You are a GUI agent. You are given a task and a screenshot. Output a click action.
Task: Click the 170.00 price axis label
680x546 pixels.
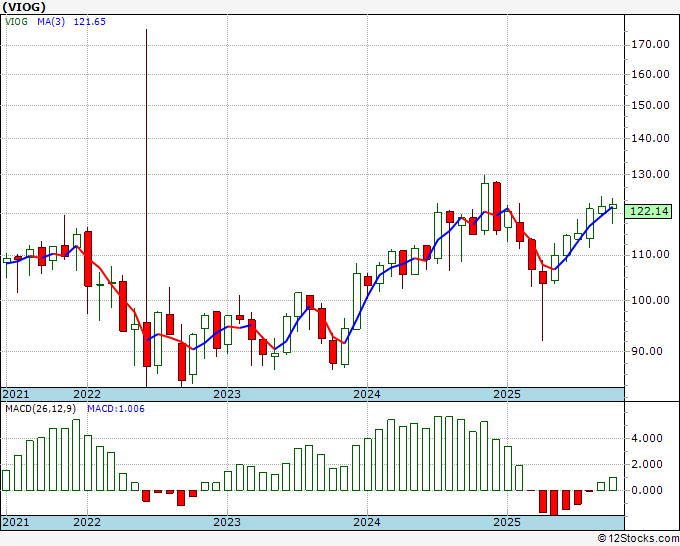pos(649,44)
